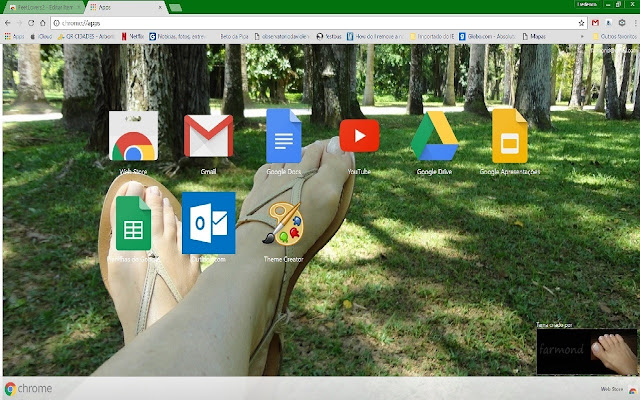
Task: Click the hexagon extension icon in toolbar
Action: click(622, 23)
